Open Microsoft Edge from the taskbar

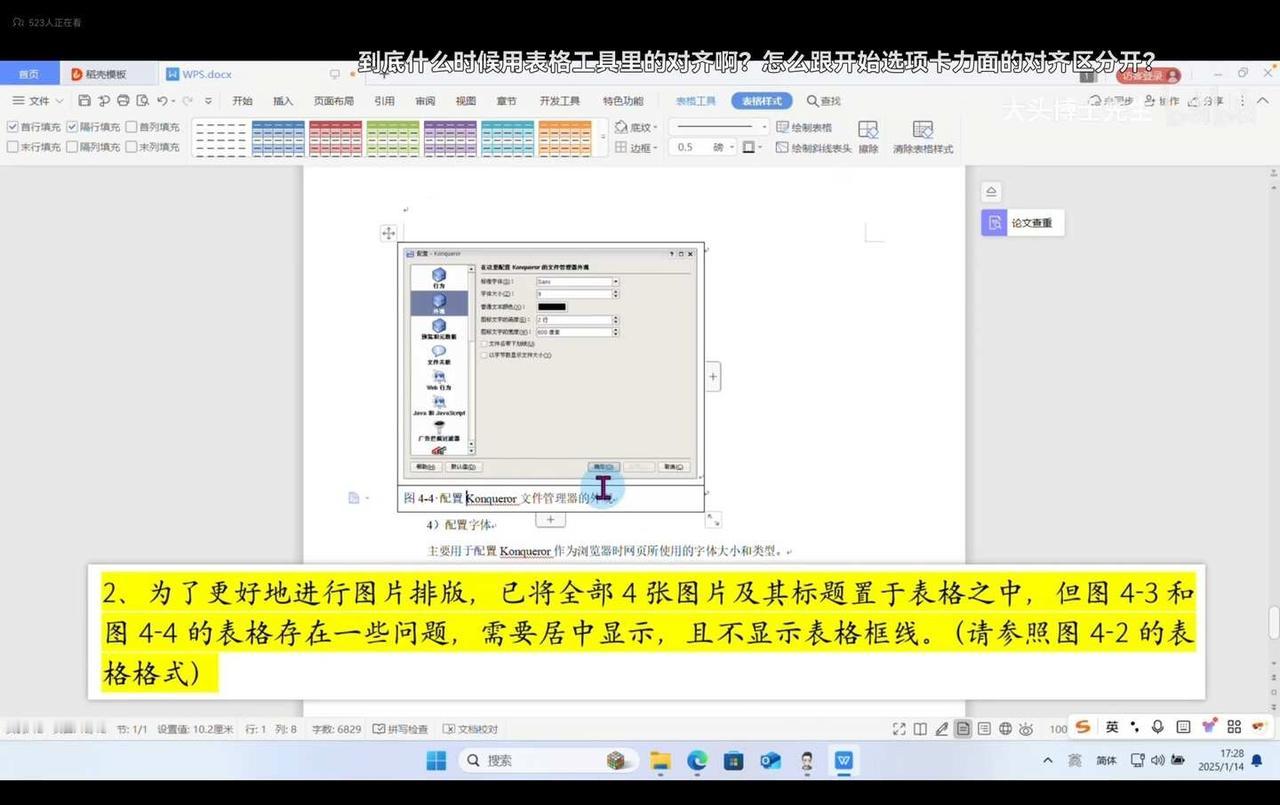pyautogui.click(x=697, y=761)
